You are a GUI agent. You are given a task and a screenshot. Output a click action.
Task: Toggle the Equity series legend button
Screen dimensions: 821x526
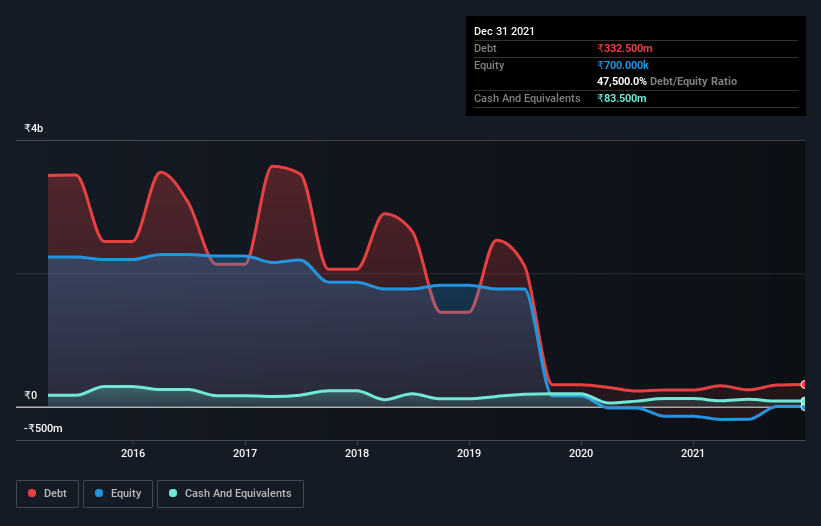coord(118,494)
